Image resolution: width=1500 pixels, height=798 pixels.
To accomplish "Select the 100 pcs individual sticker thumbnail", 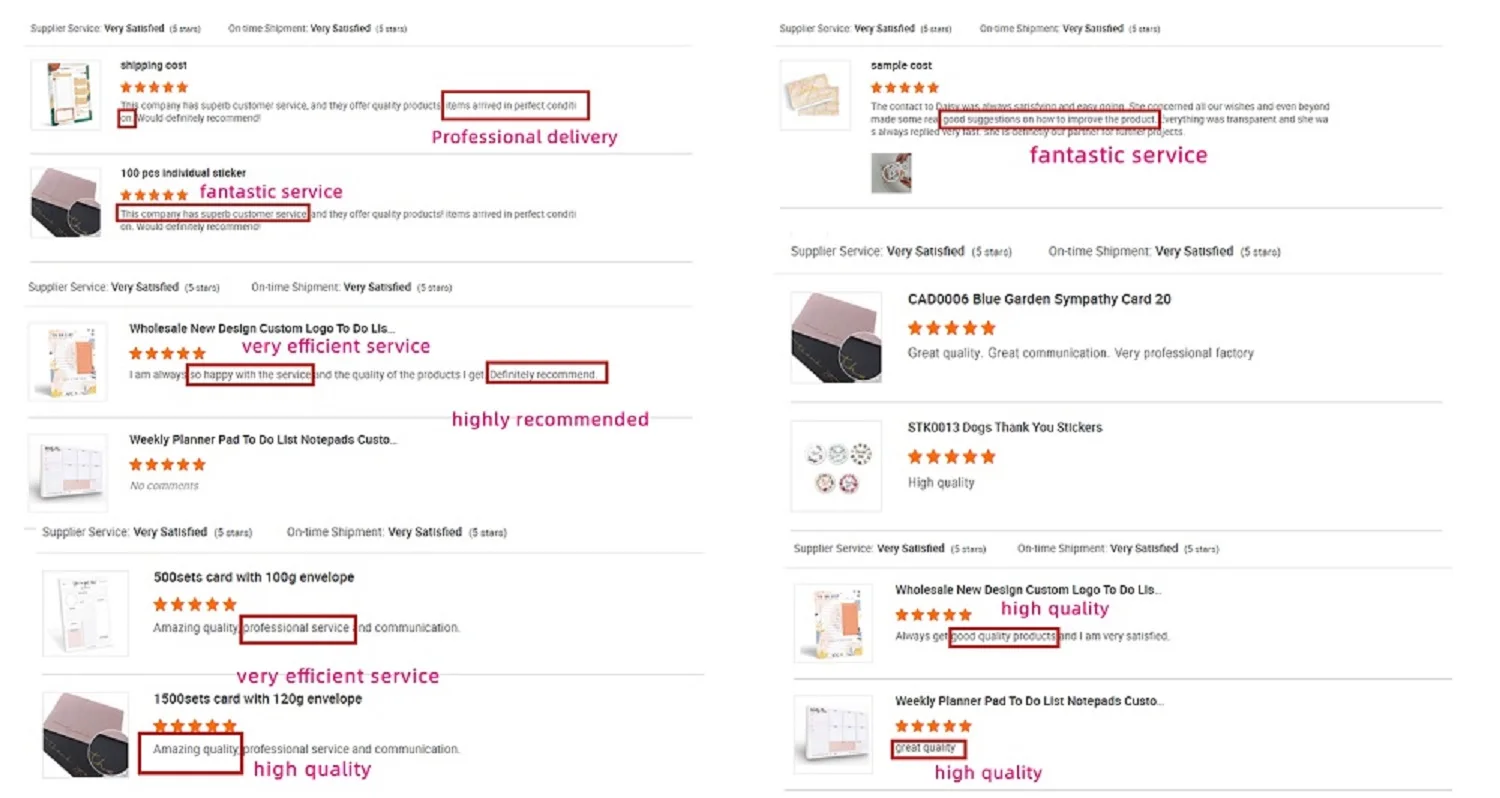I will tap(66, 202).
